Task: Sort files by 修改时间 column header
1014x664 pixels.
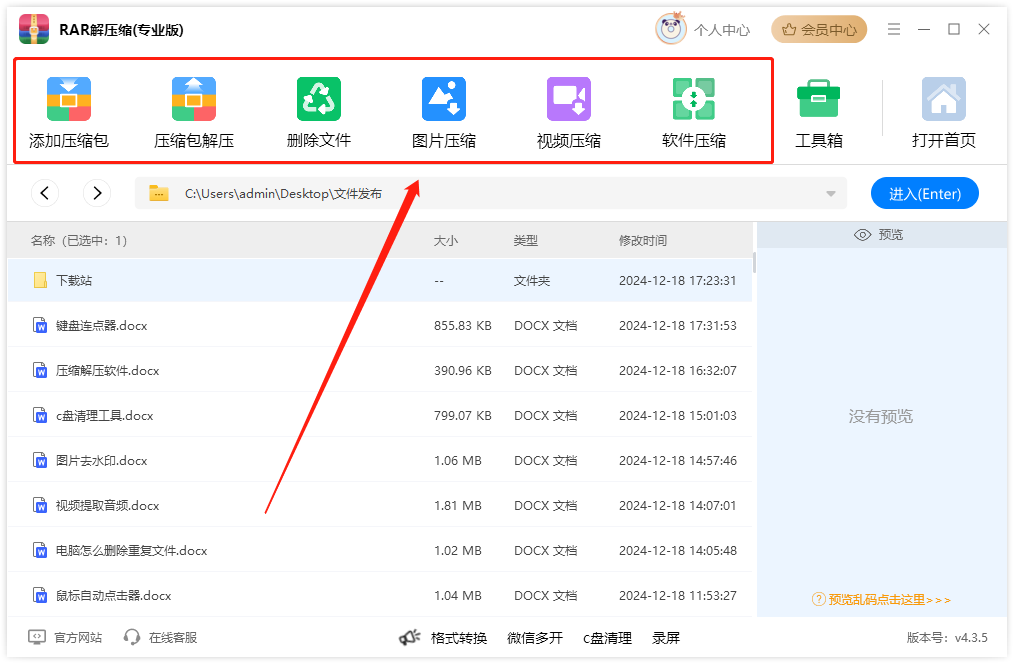Action: 643,241
